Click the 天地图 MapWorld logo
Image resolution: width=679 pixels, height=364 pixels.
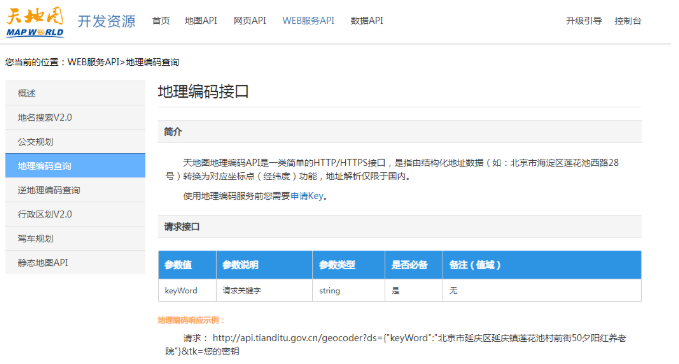[35, 22]
